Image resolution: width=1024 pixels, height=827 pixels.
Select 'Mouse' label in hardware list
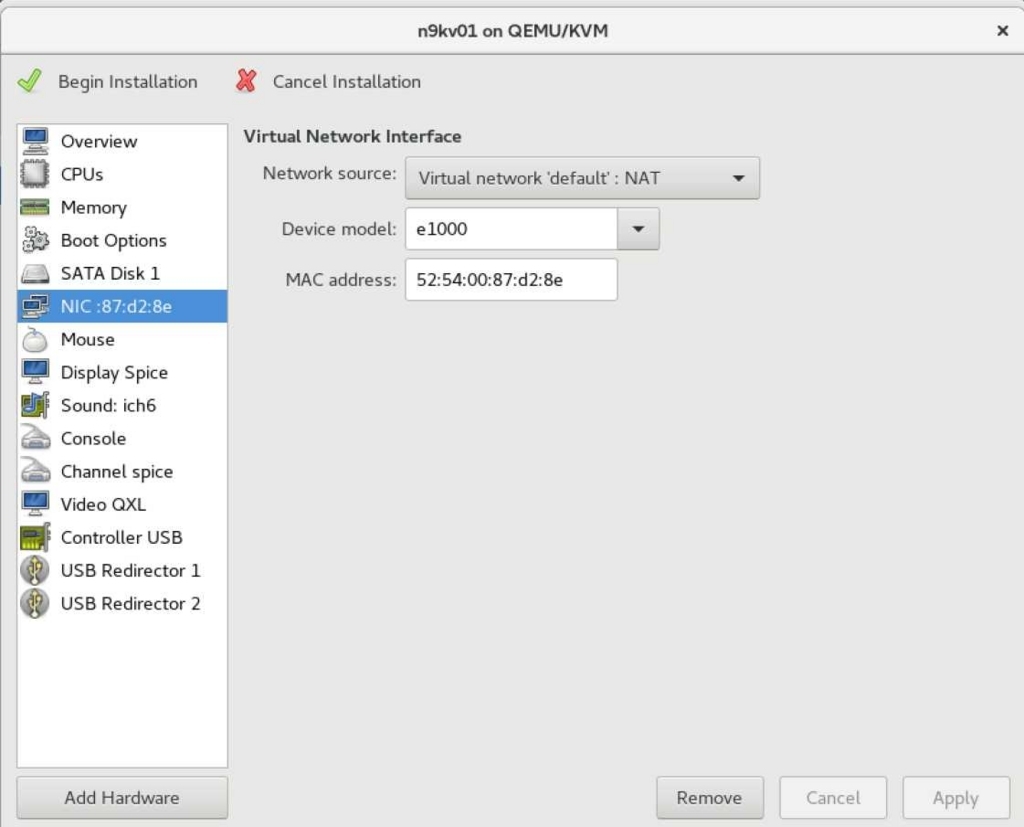[x=88, y=340]
